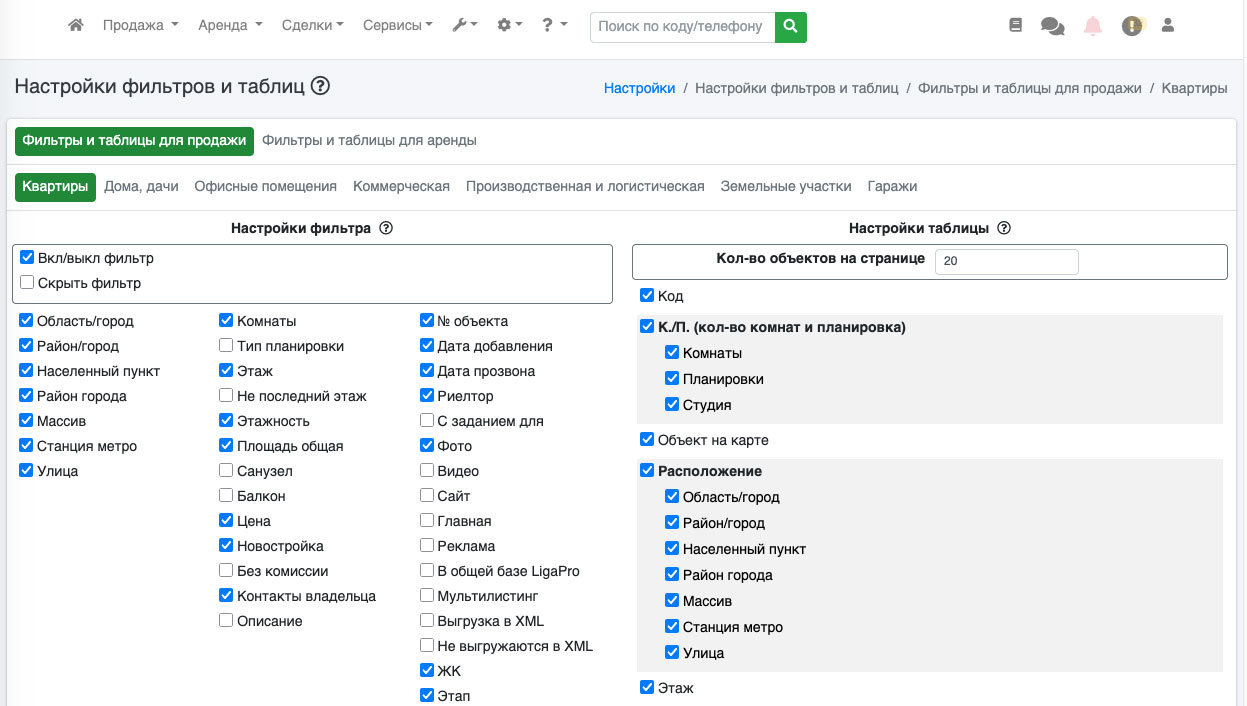1247x706 pixels.
Task: Expand the wrench tools dropdown
Action: [x=465, y=26]
